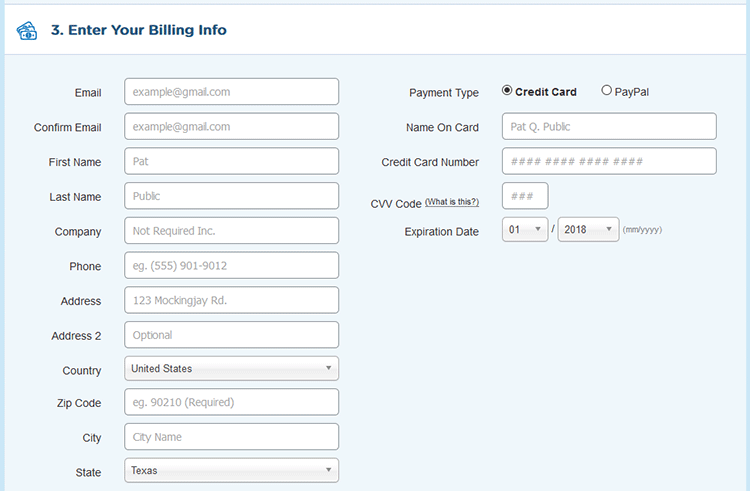The image size is (750, 491).
Task: Click the 'Confirm Email' label
Action: click(67, 128)
